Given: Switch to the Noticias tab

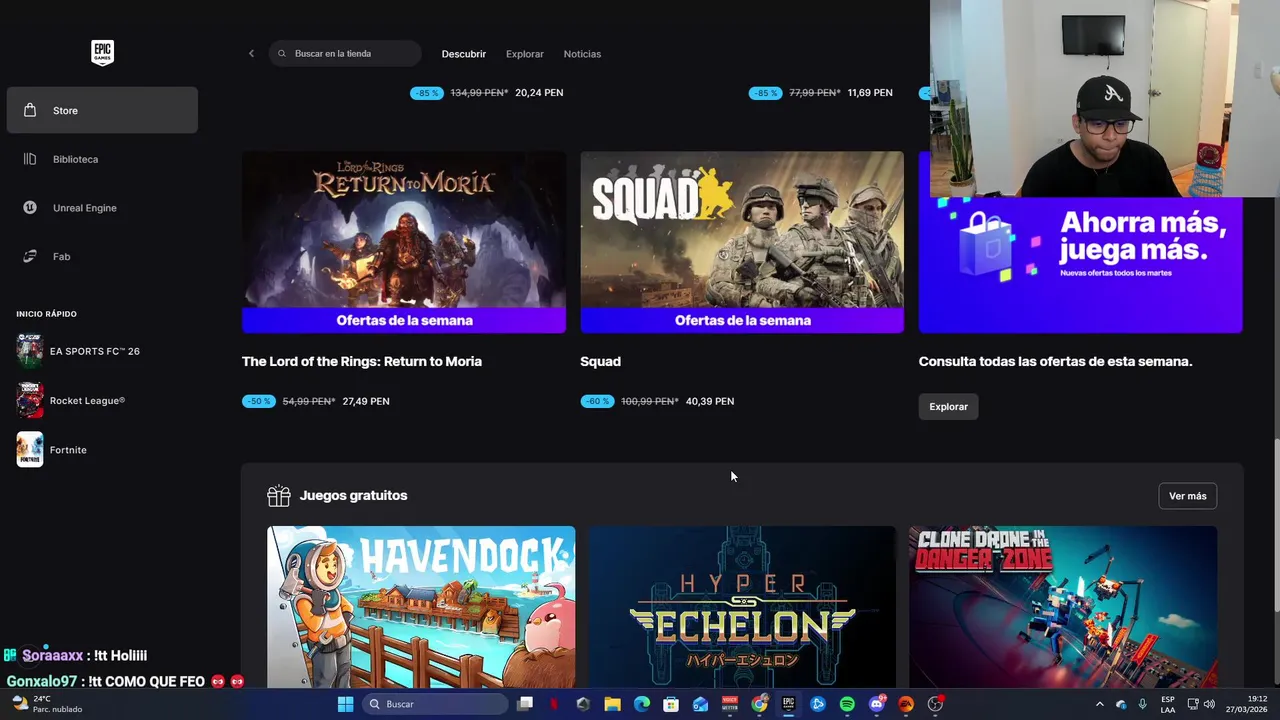Looking at the screenshot, I should pyautogui.click(x=582, y=54).
